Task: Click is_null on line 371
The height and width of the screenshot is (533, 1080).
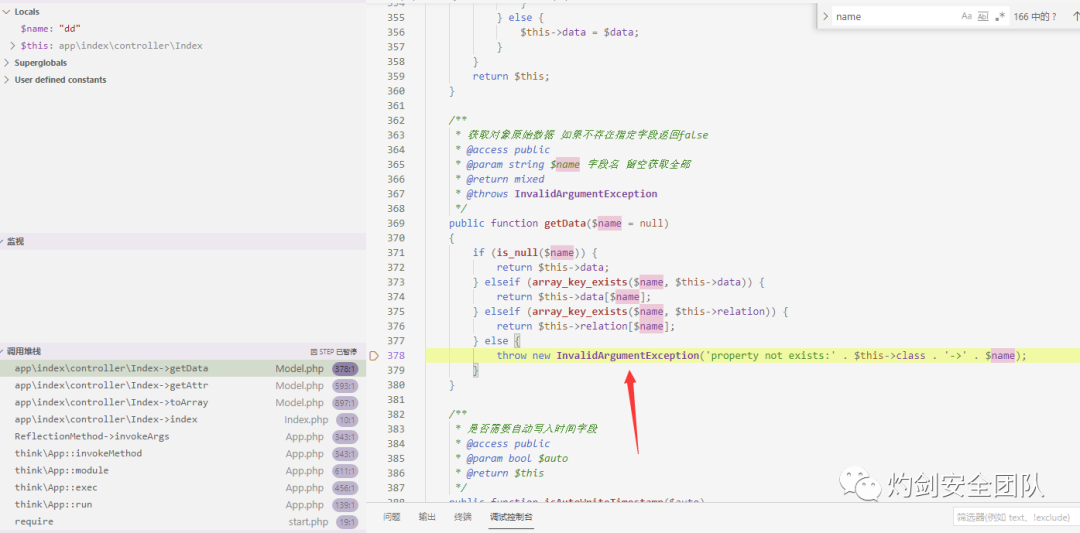Action: (517, 253)
